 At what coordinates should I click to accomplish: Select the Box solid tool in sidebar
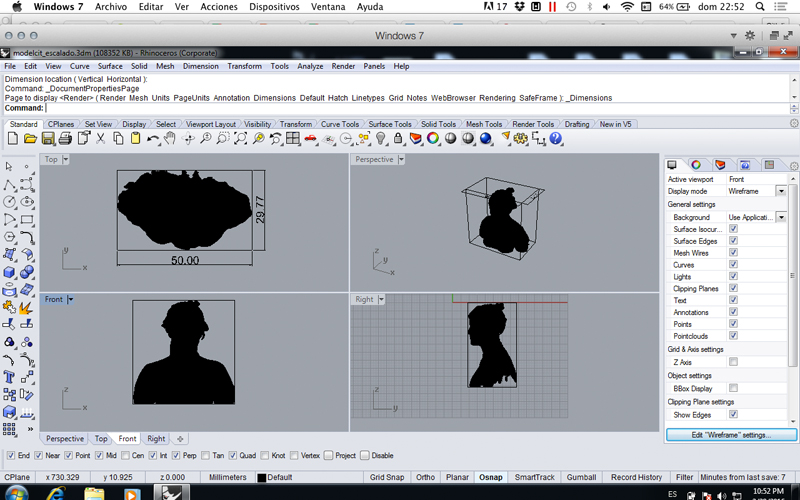coord(9,272)
